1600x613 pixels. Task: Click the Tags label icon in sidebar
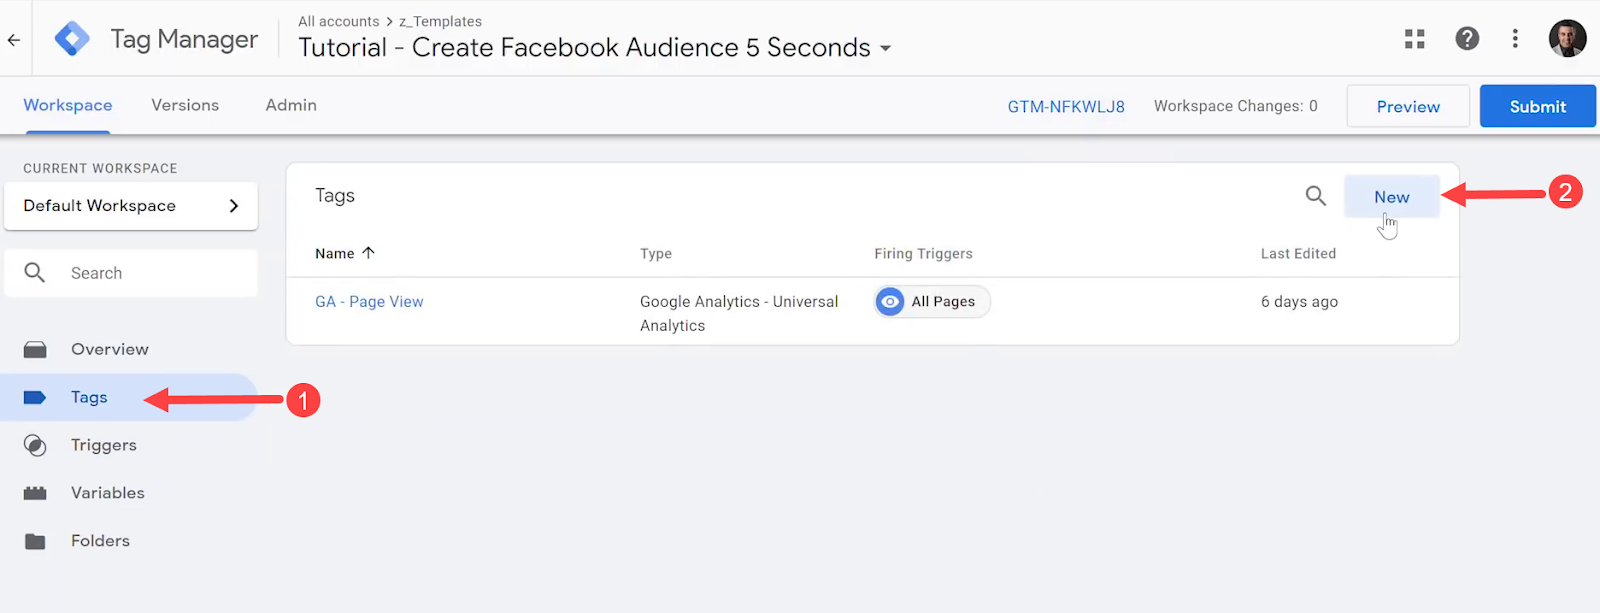35,397
